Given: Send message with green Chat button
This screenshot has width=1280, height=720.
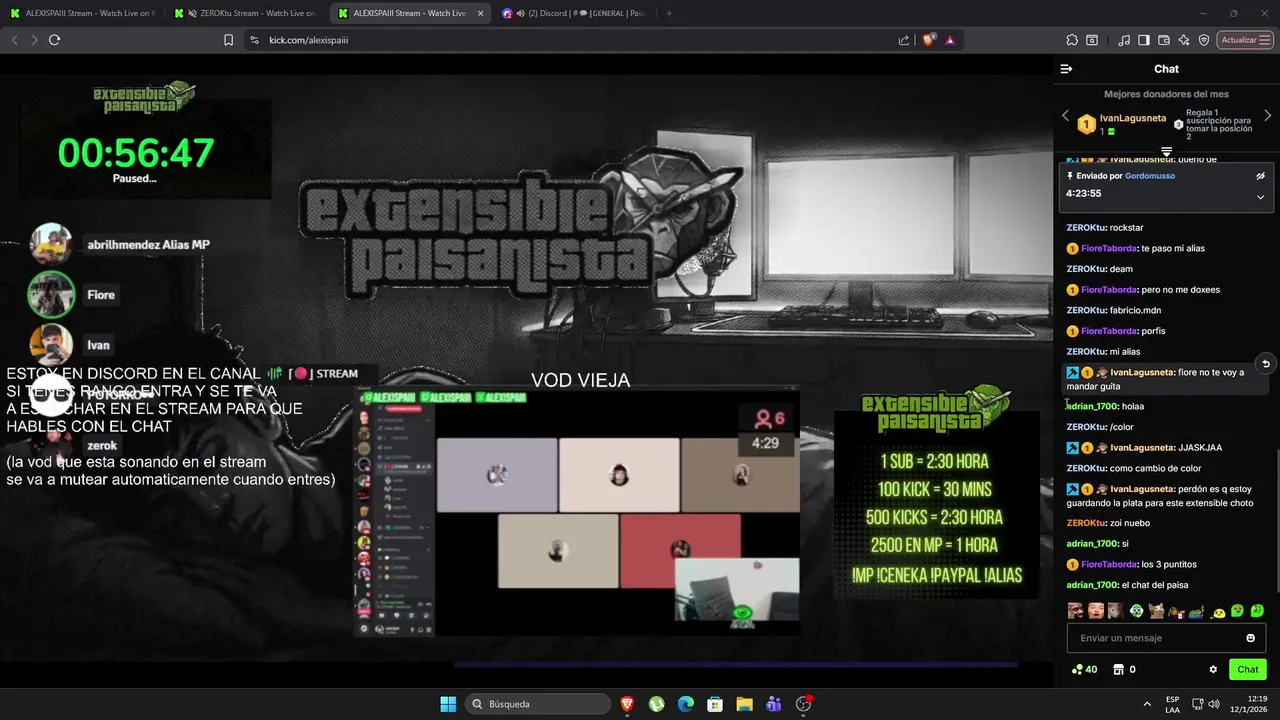Looking at the screenshot, I should pos(1248,670).
